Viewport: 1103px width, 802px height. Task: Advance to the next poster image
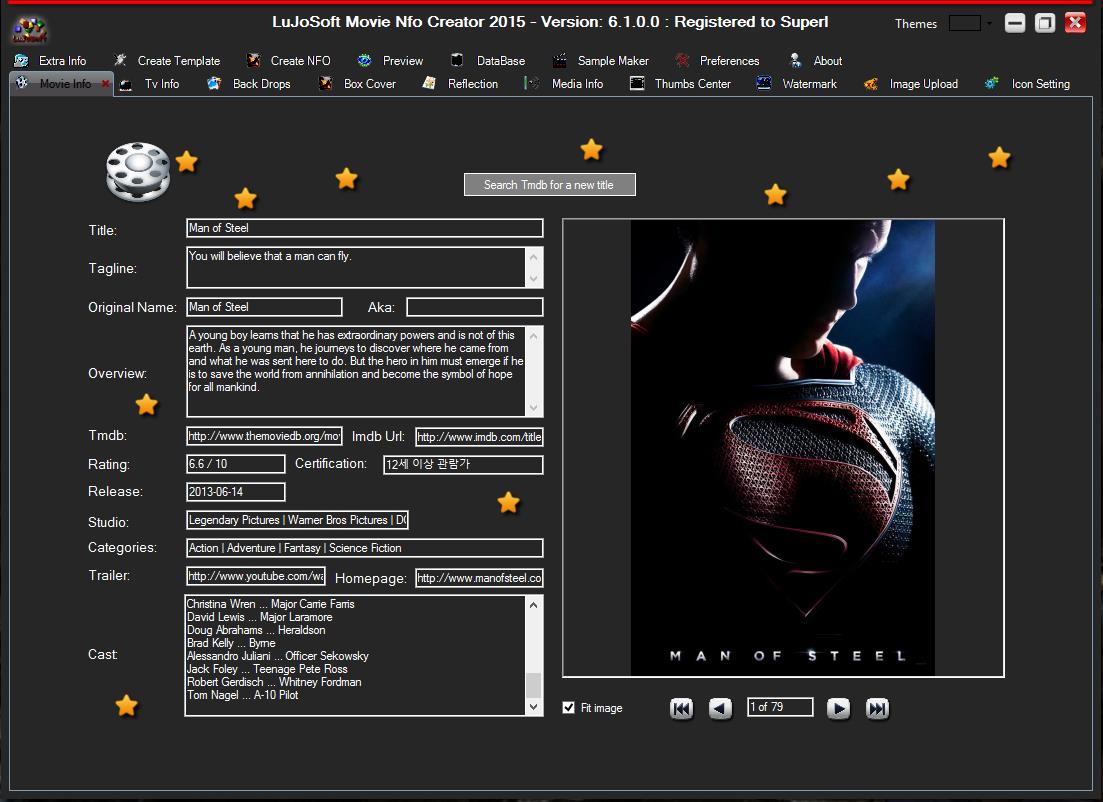tap(838, 708)
